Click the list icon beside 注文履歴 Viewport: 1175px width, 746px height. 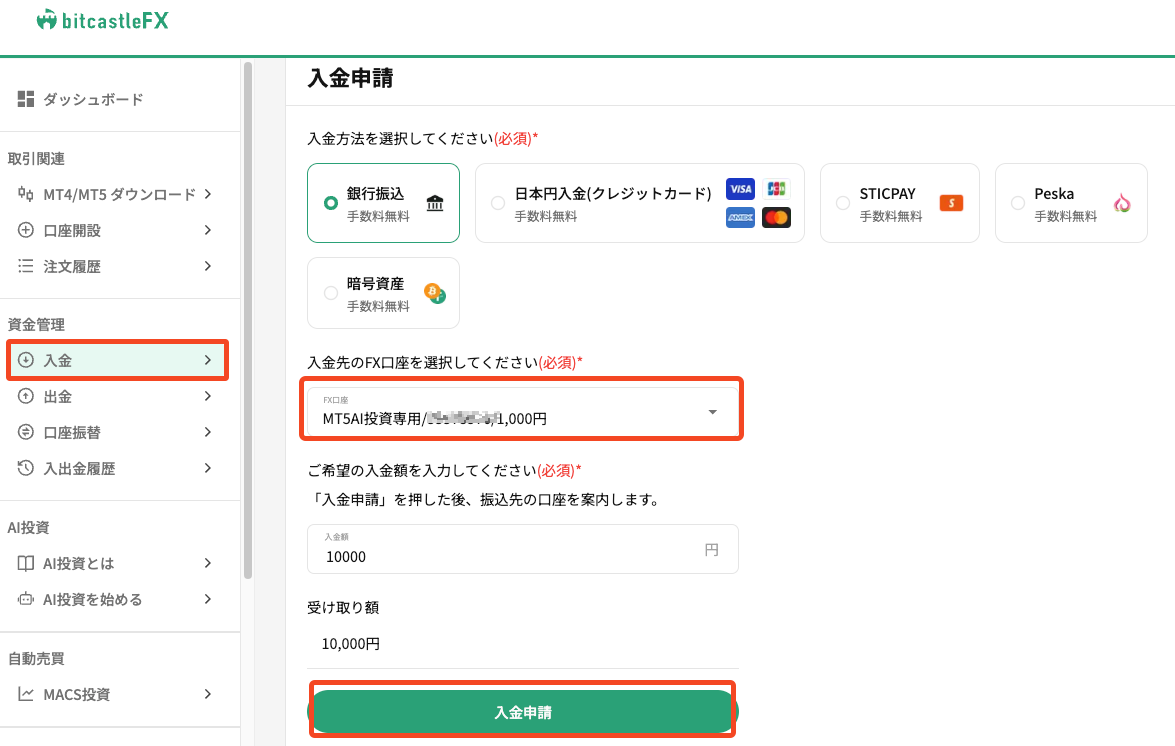tap(25, 266)
